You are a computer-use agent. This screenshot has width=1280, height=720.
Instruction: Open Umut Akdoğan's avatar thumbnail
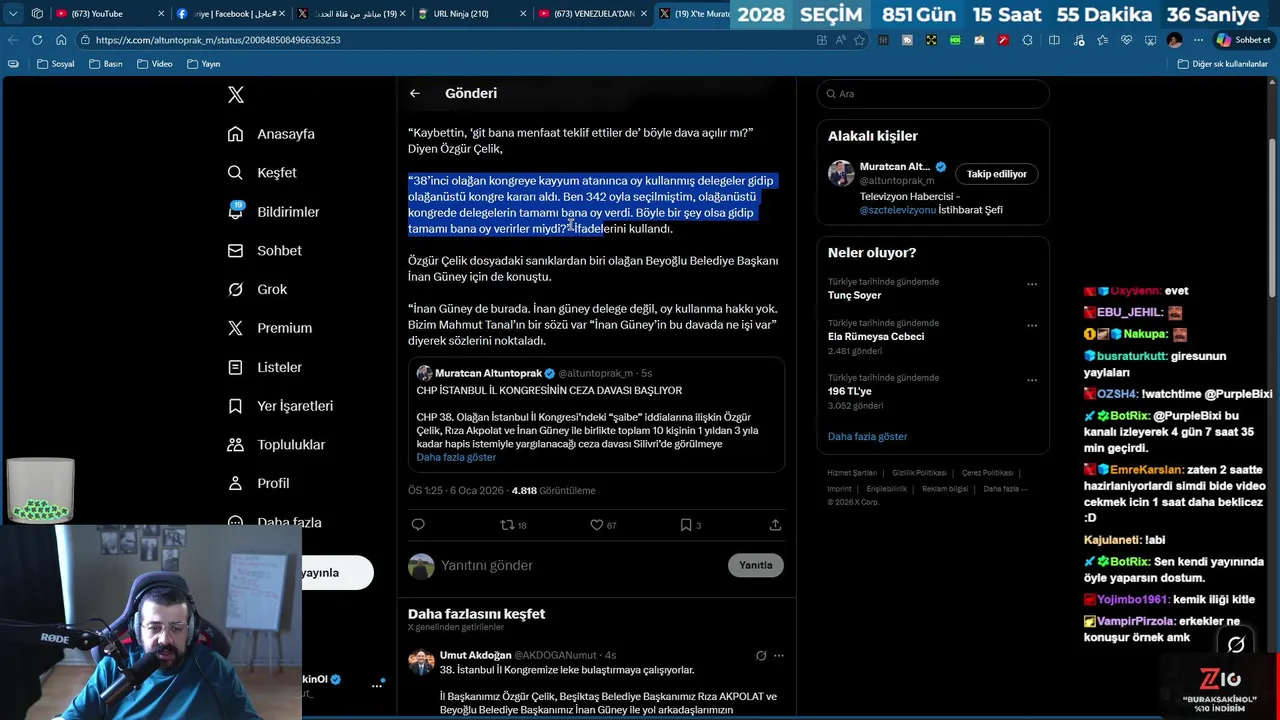coord(421,661)
